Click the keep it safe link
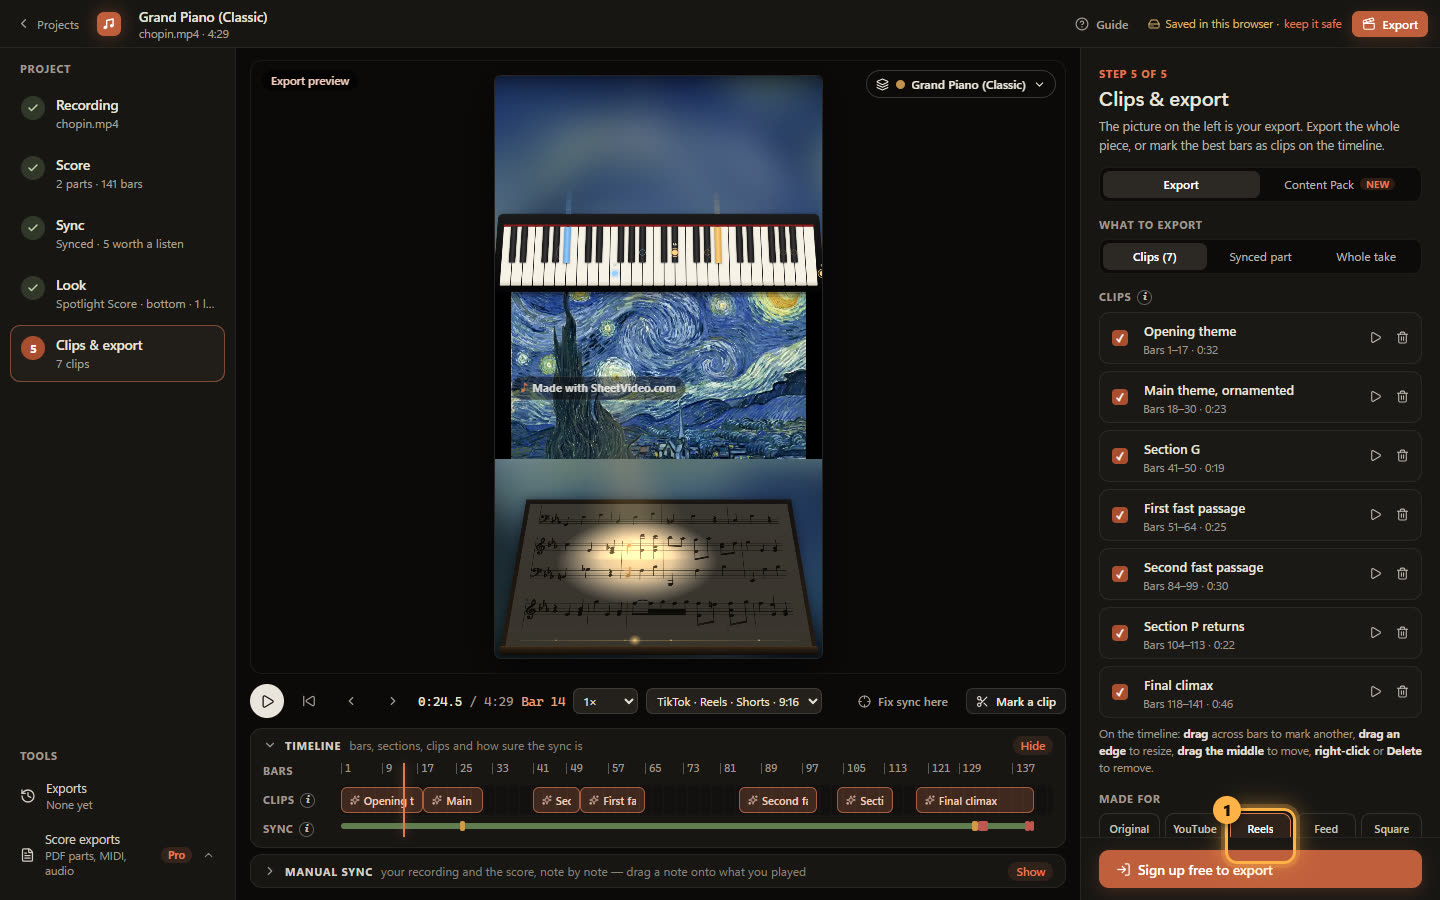Image resolution: width=1440 pixels, height=900 pixels. [x=1312, y=24]
